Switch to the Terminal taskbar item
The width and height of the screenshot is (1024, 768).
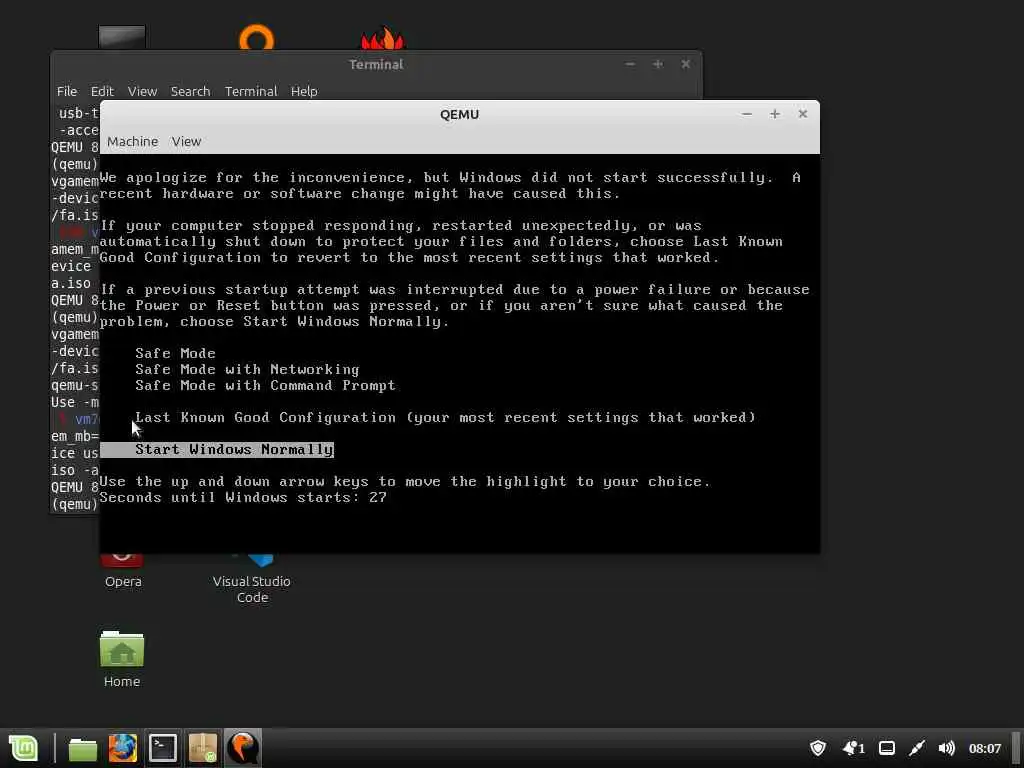163,748
